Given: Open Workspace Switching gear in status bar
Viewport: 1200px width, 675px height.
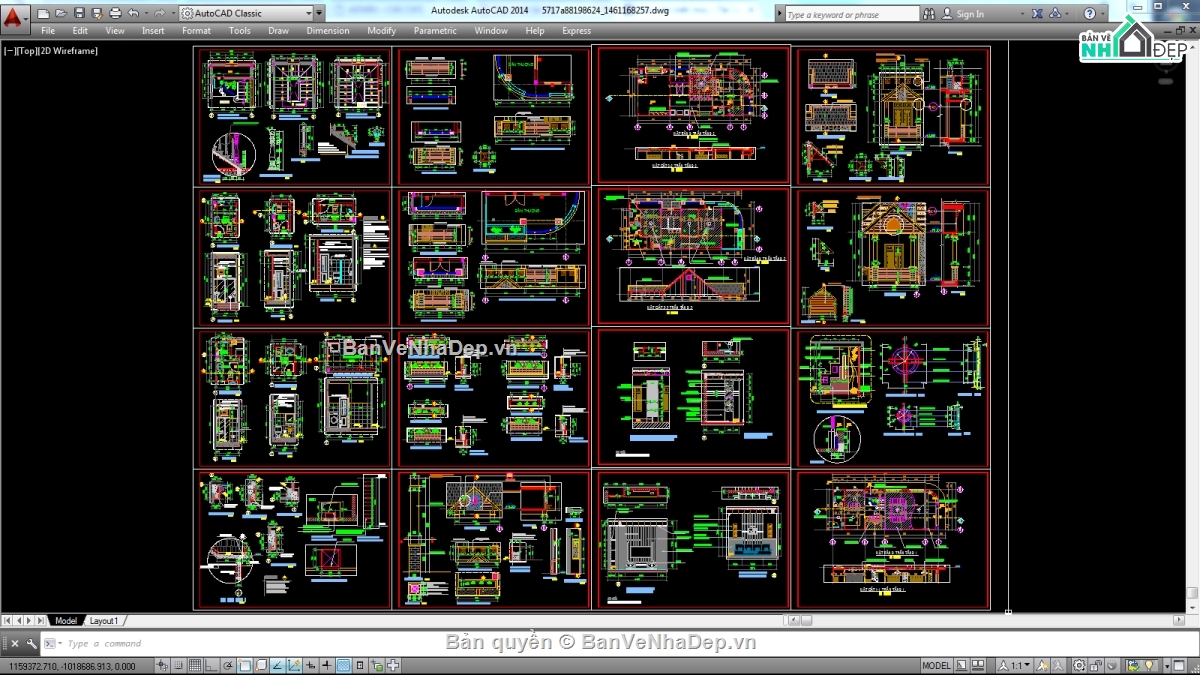Looking at the screenshot, I should [x=1079, y=666].
